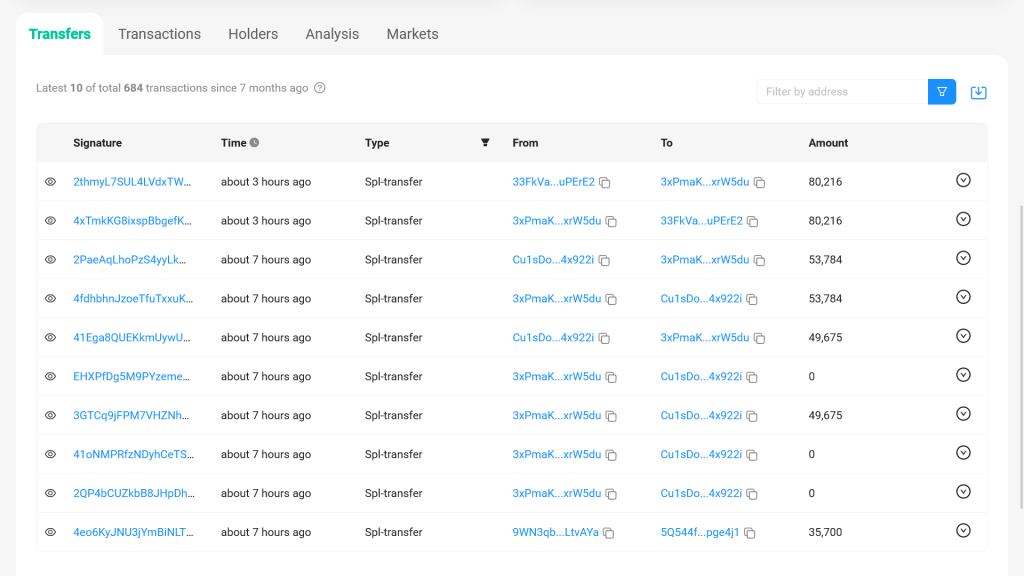The height and width of the screenshot is (576, 1024).
Task: Open To address 5Q544f...pge4j1
Action: pos(699,532)
